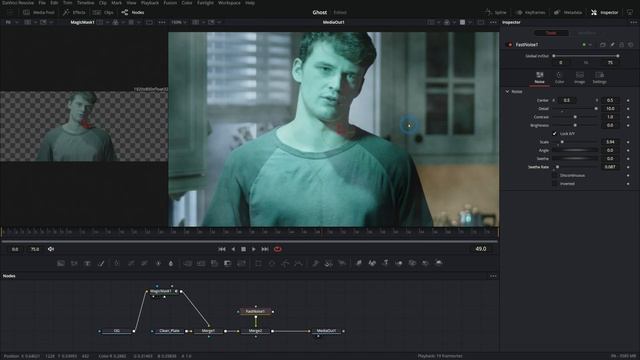Add a Background node from the toolbar
Image resolution: width=640 pixels, height=360 pixels.
[61, 263]
